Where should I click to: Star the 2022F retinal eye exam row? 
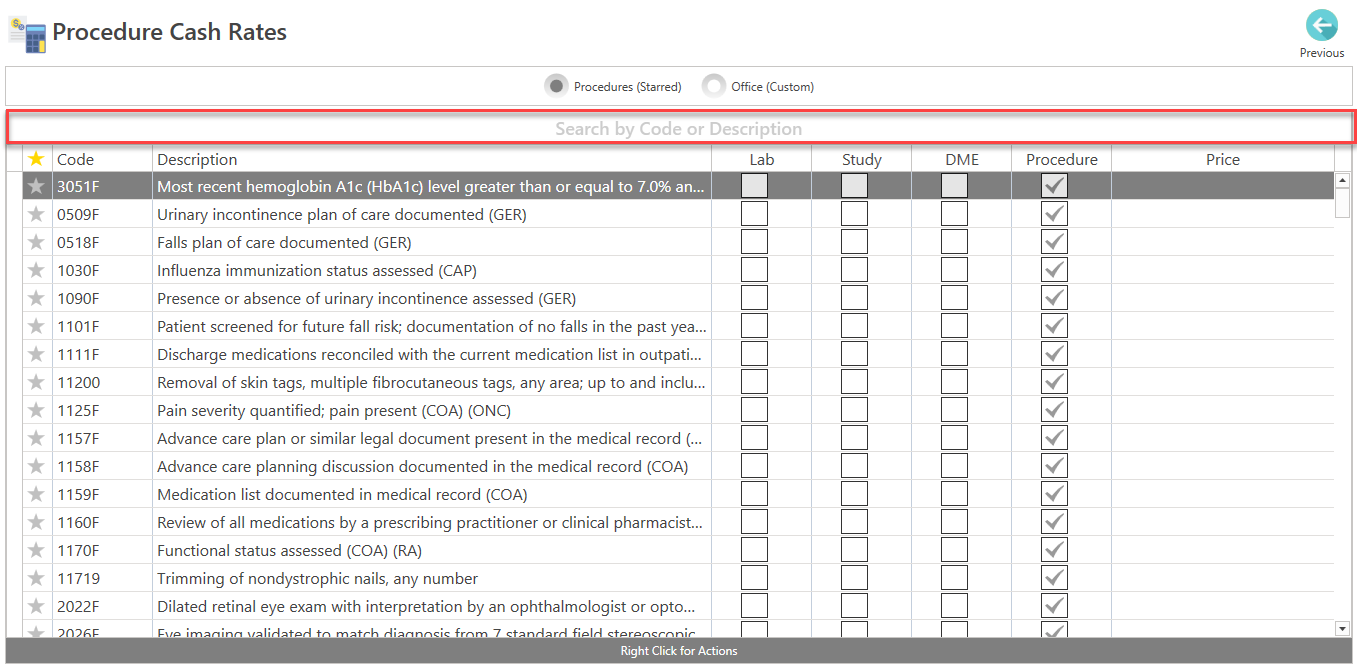pyautogui.click(x=37, y=606)
